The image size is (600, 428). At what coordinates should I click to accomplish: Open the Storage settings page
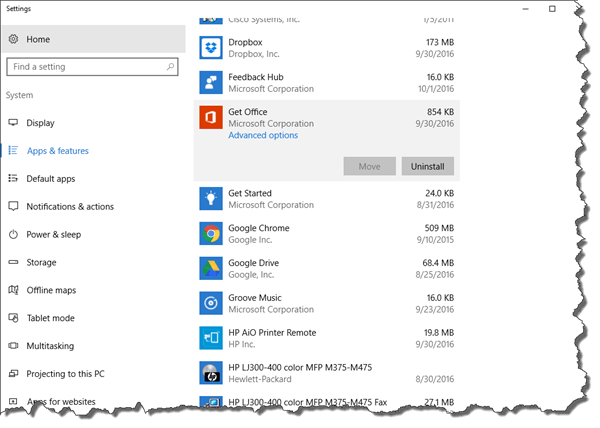pos(41,263)
